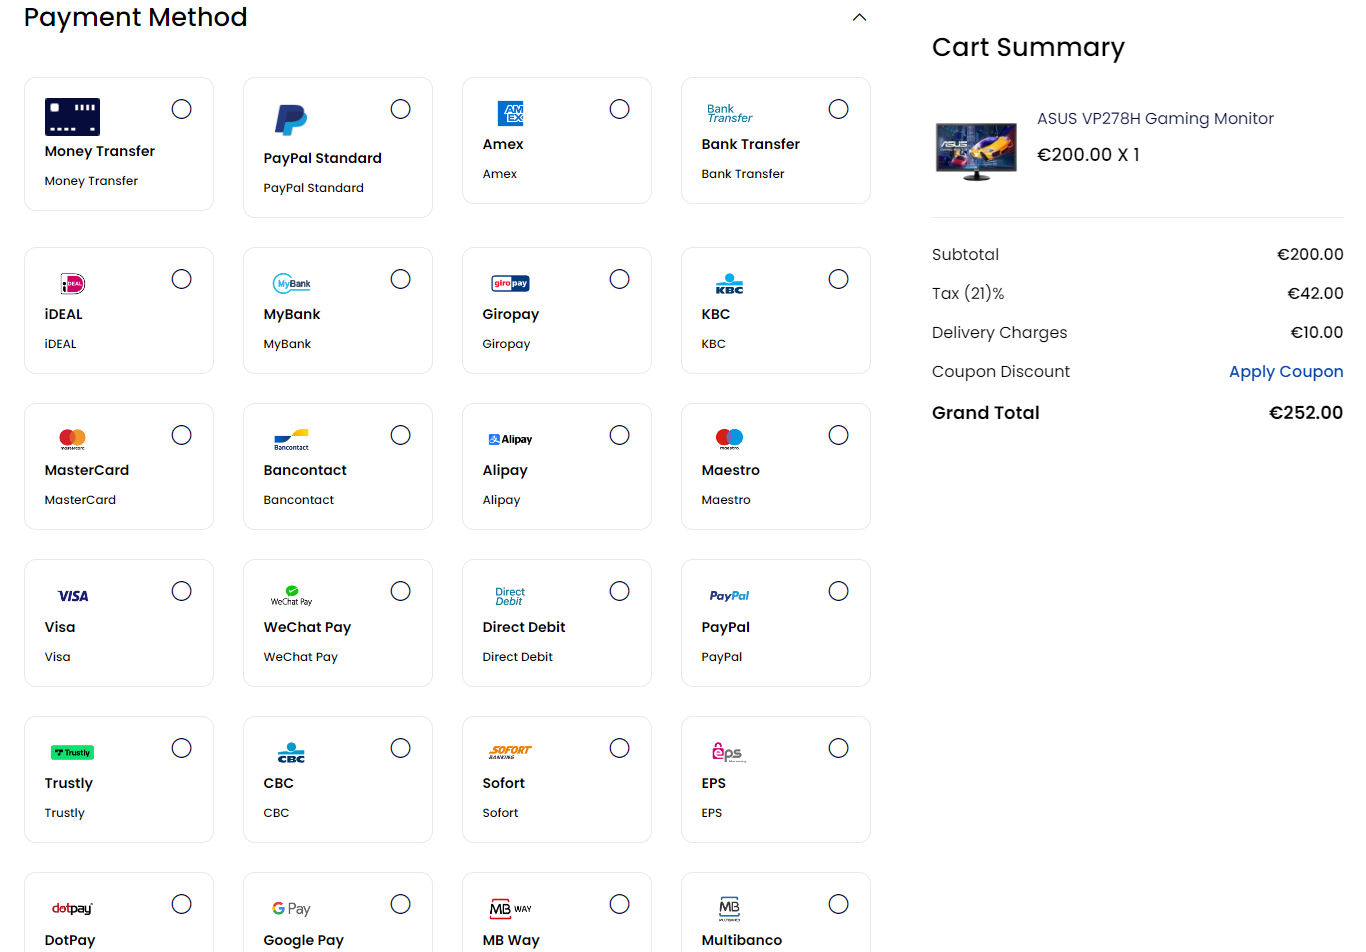
Task: Select the CBC radio button
Action: pos(401,748)
